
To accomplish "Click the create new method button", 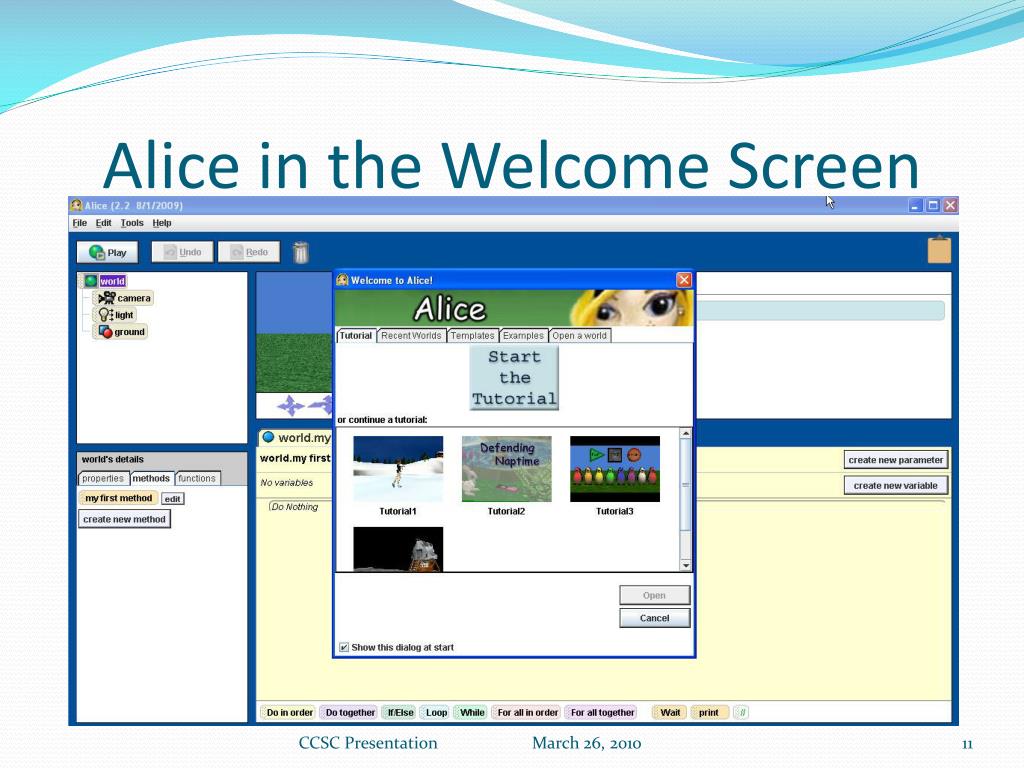I will 124,519.
